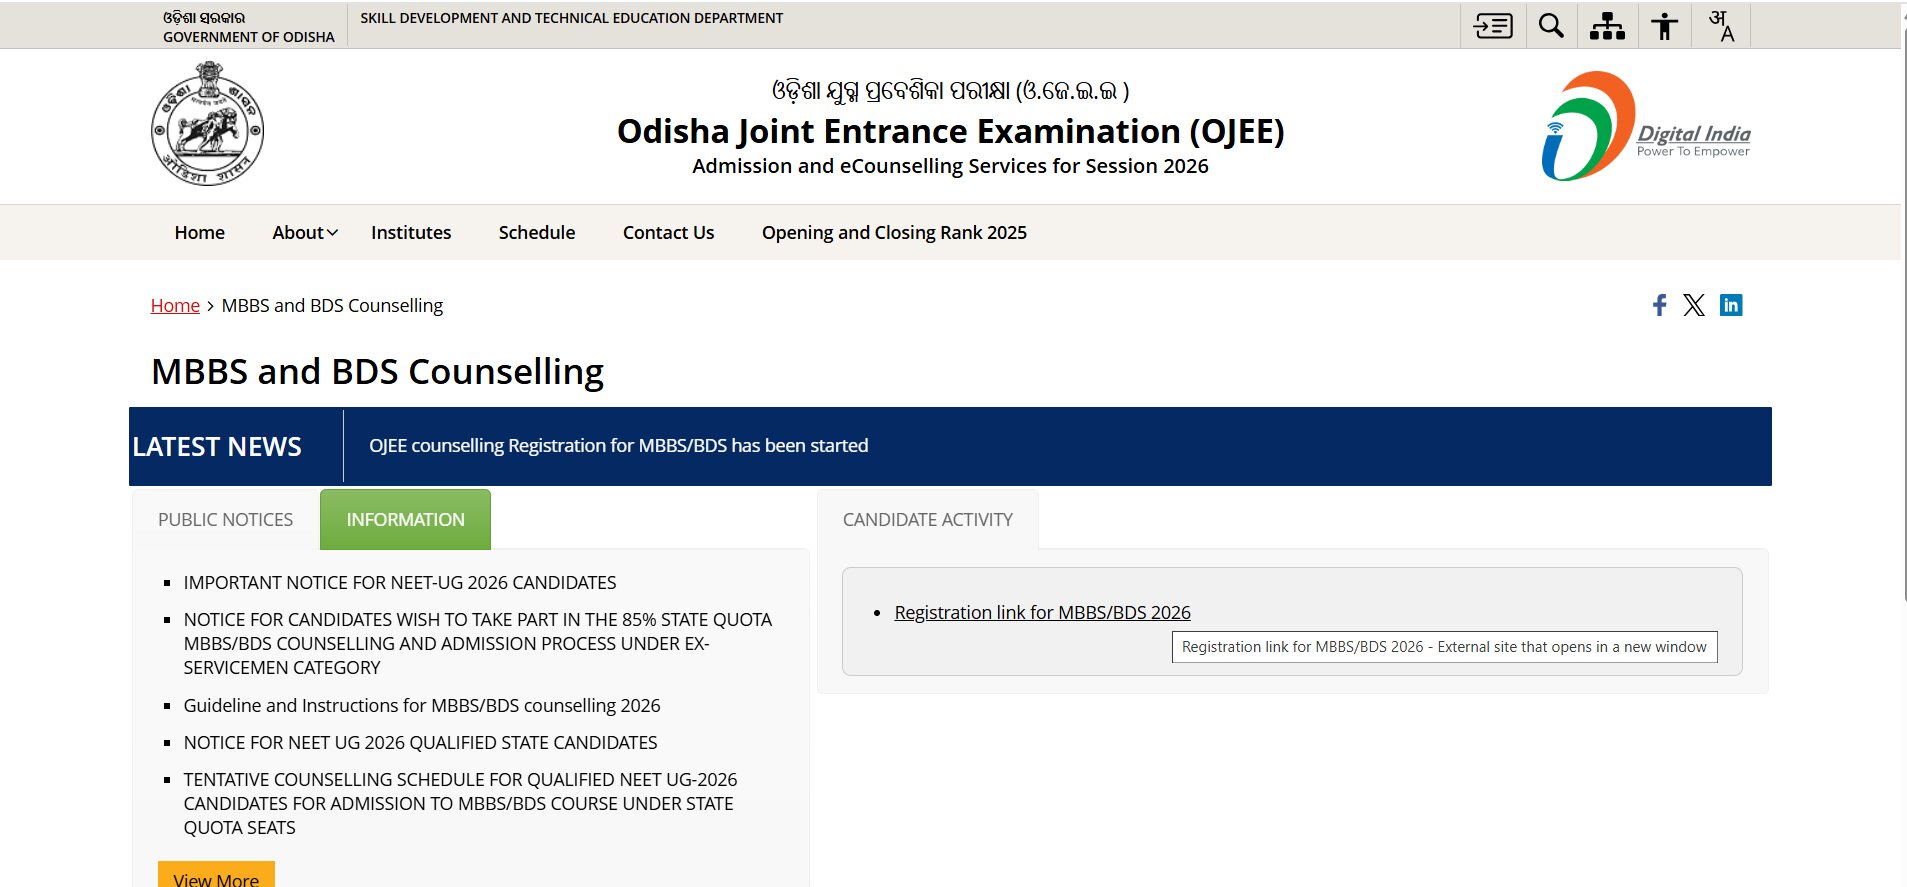Open the search magnifier icon

1551,26
